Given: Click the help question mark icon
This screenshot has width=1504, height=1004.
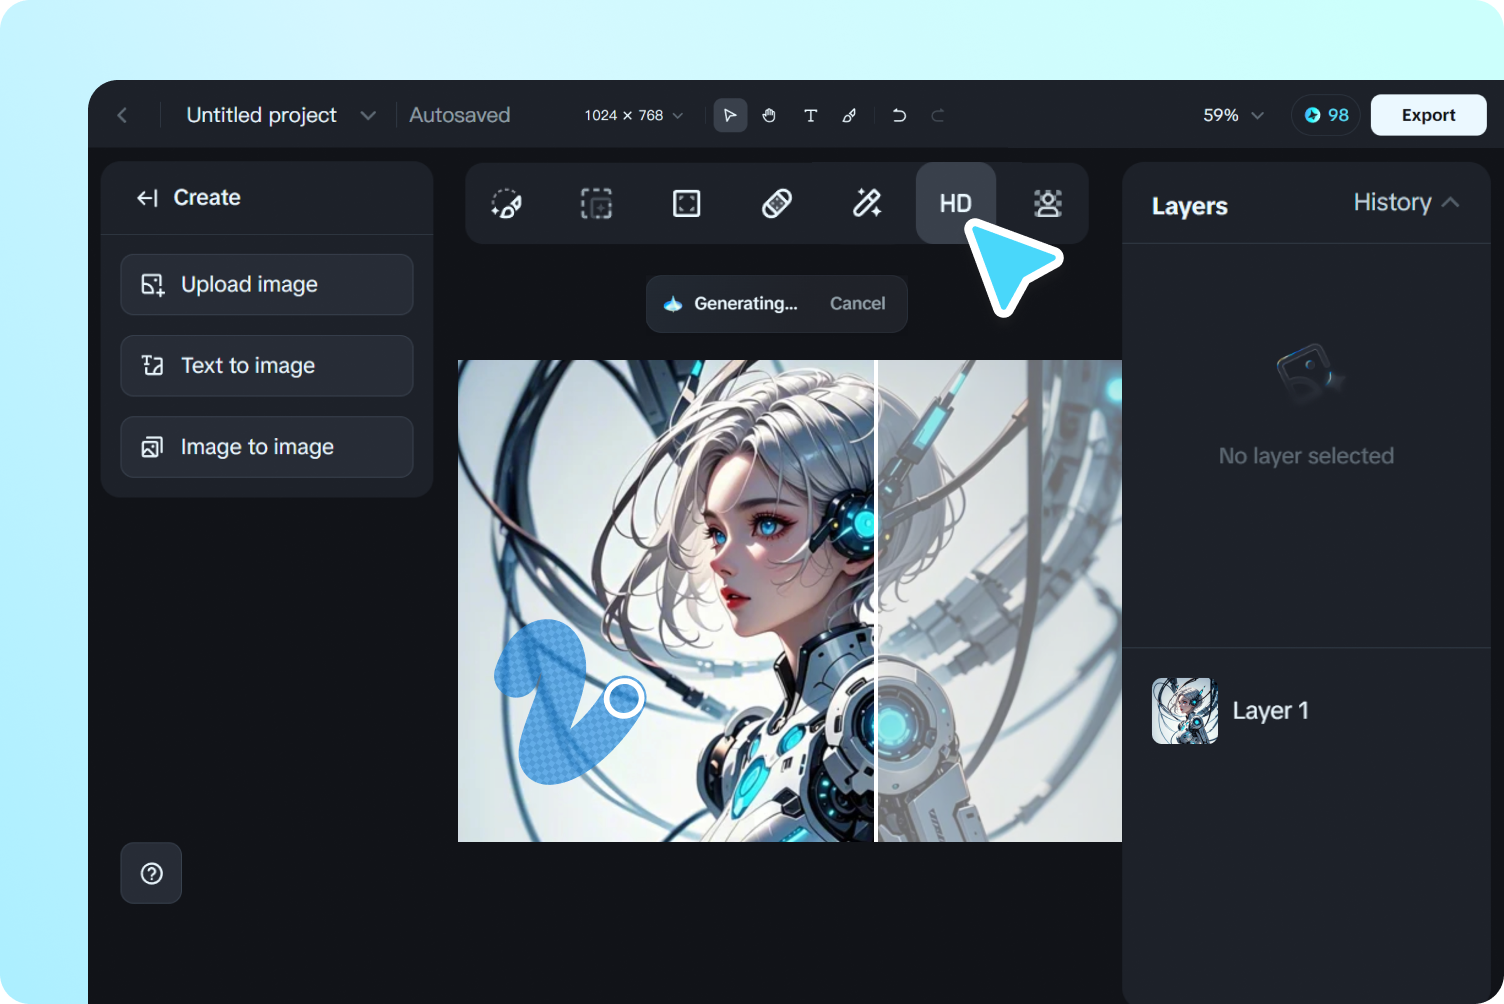Looking at the screenshot, I should [x=151, y=873].
